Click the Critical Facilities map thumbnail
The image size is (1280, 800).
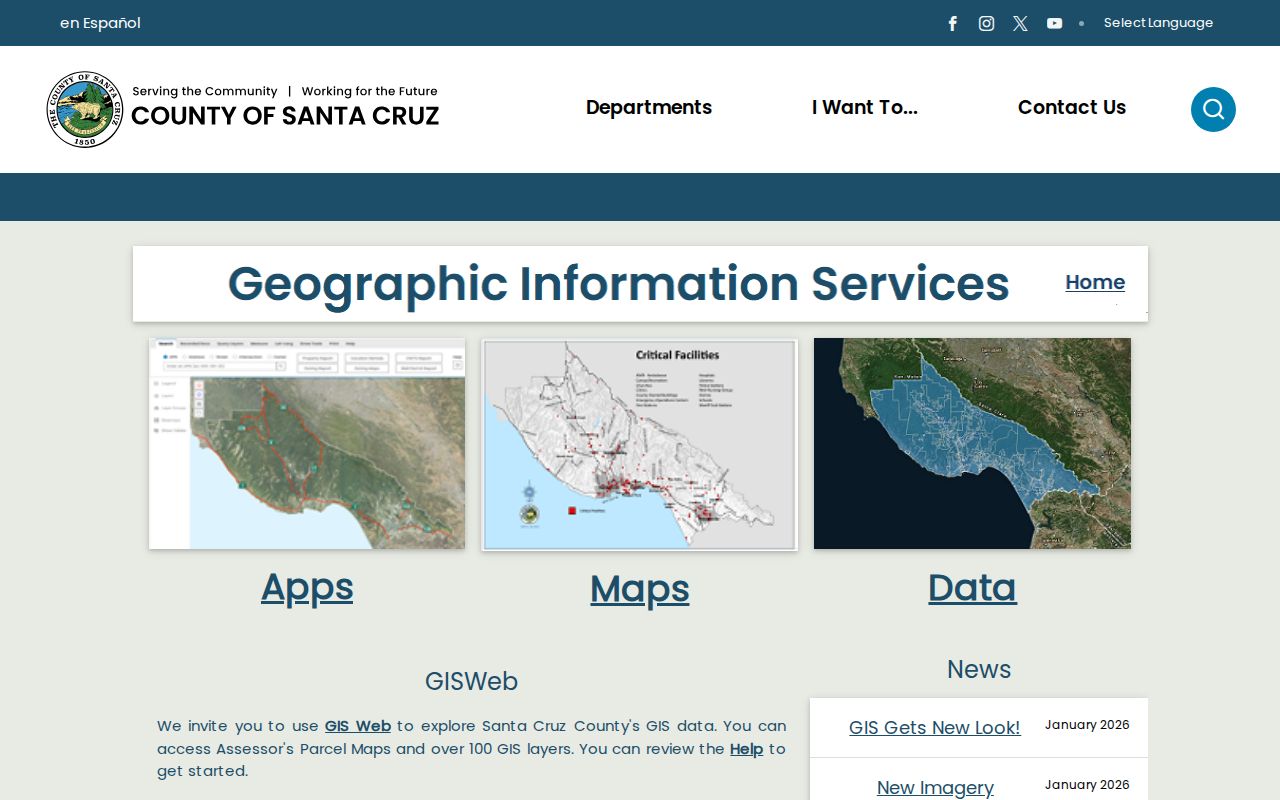[x=640, y=444]
